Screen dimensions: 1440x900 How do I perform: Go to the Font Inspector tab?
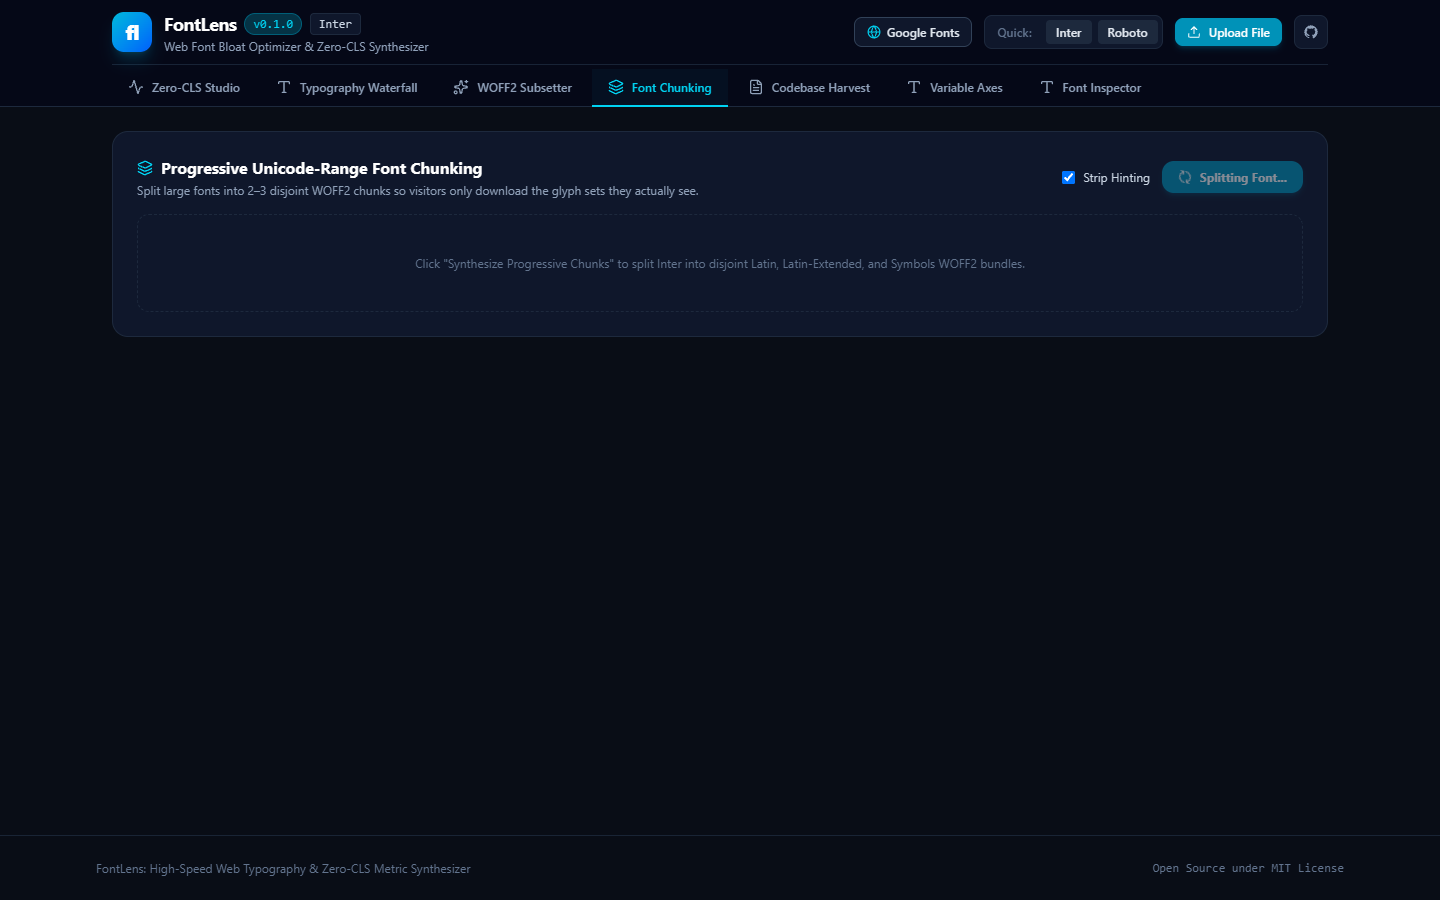click(1091, 87)
